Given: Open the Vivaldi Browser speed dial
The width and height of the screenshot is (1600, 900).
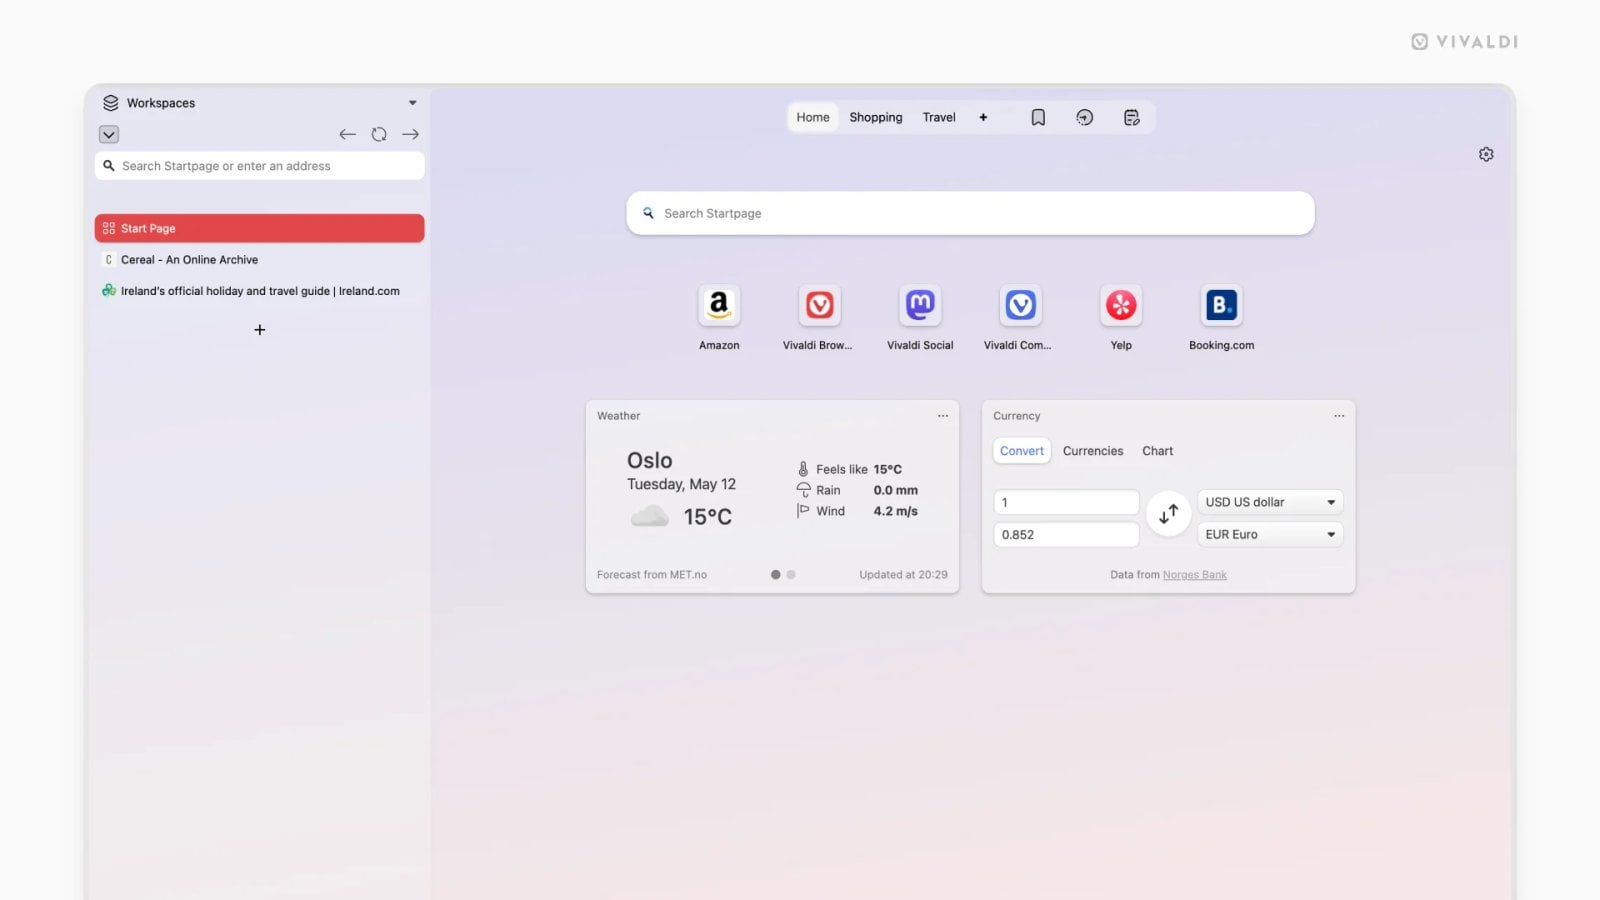Looking at the screenshot, I should tap(819, 305).
